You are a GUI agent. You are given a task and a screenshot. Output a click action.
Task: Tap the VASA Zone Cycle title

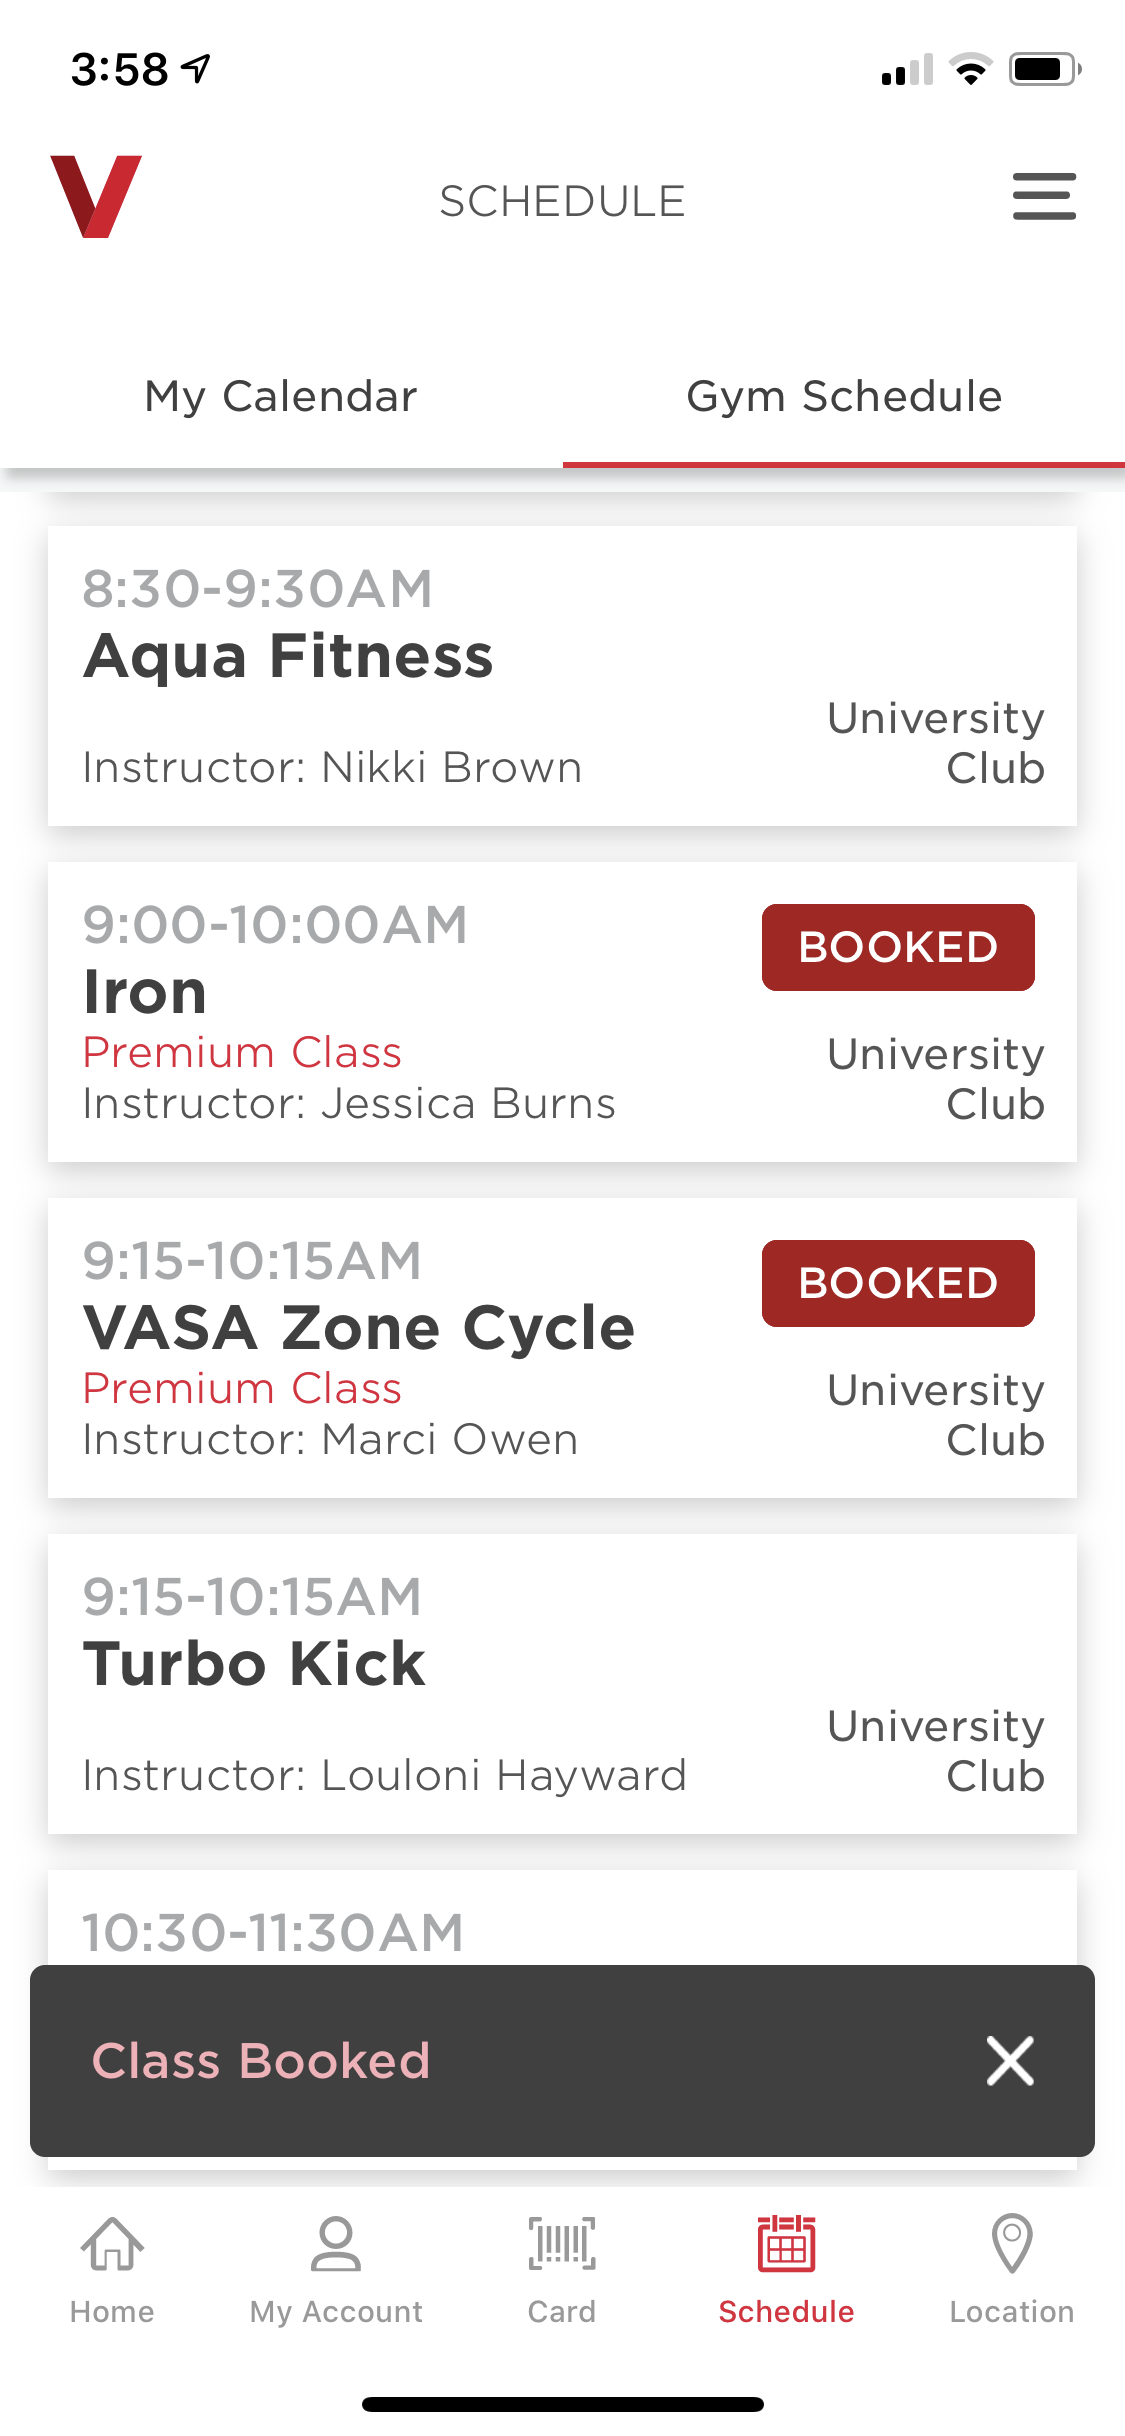point(359,1329)
